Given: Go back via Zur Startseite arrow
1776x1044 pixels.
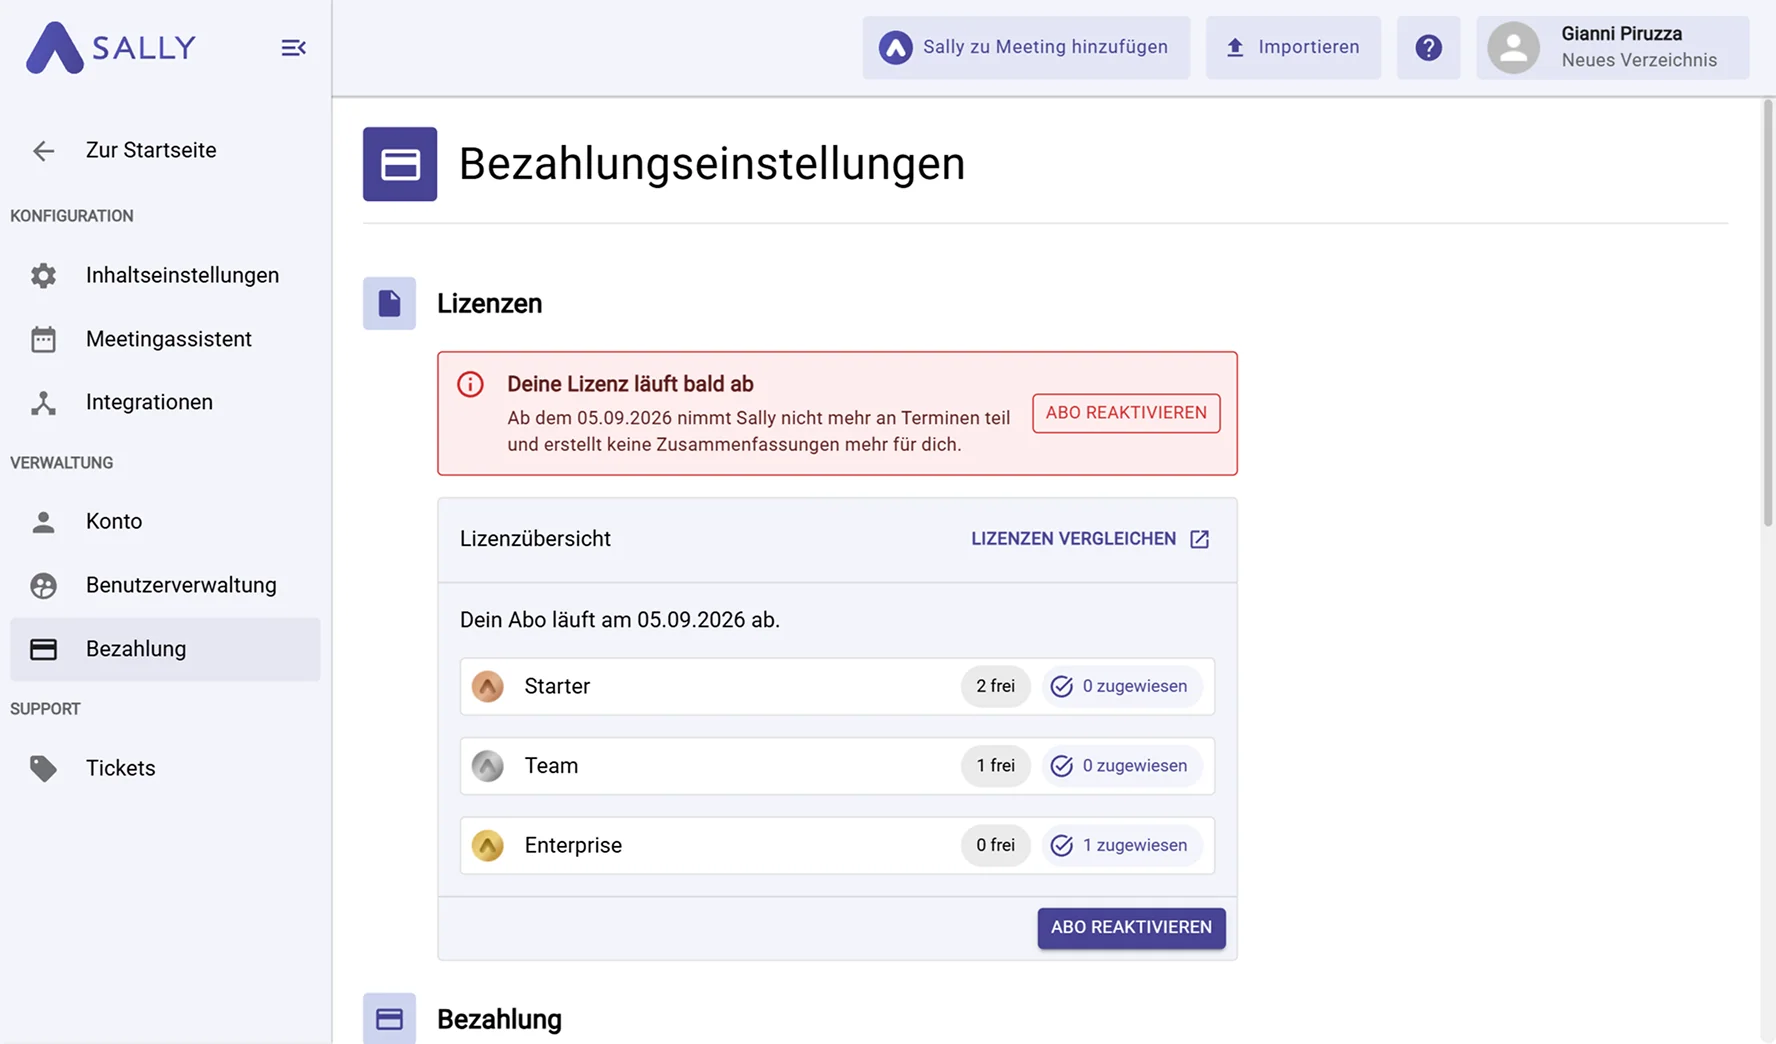Looking at the screenshot, I should click(43, 151).
